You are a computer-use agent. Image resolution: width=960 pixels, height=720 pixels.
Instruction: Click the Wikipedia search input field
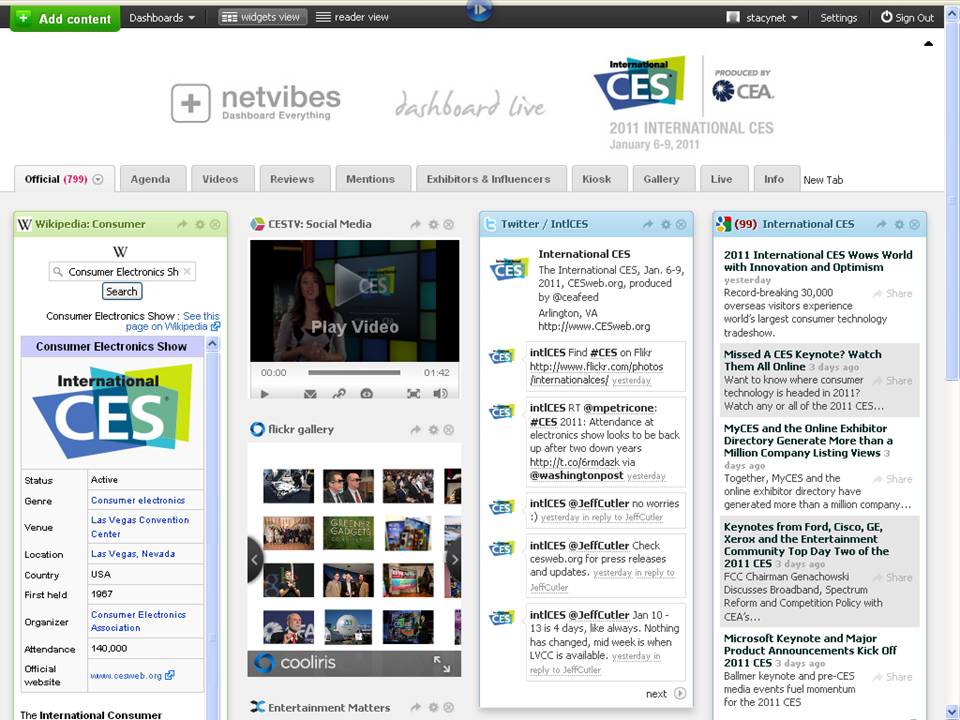pos(122,272)
